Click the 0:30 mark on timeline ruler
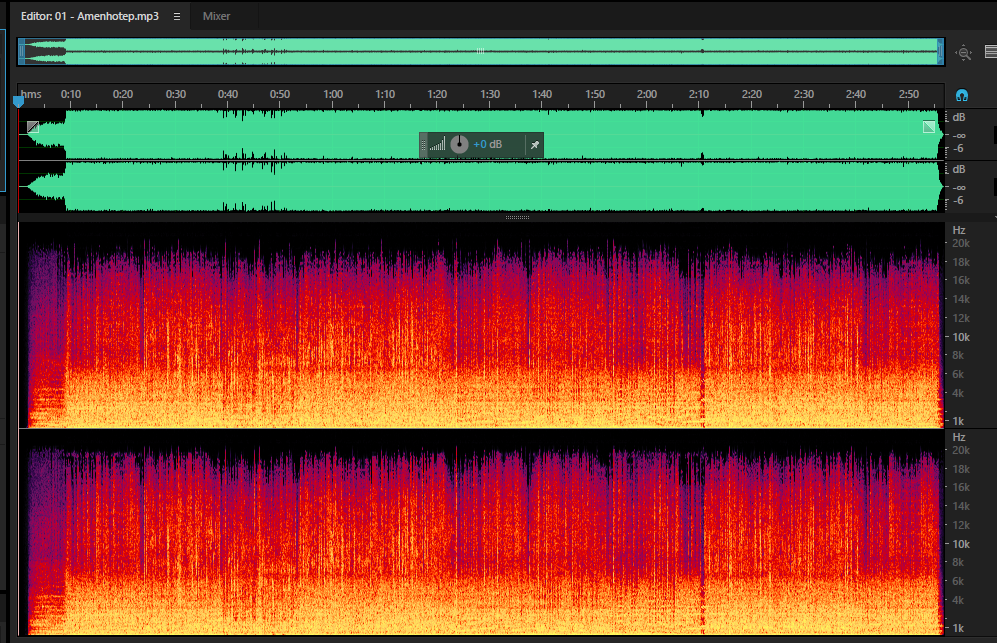The width and height of the screenshot is (997, 643). click(175, 94)
